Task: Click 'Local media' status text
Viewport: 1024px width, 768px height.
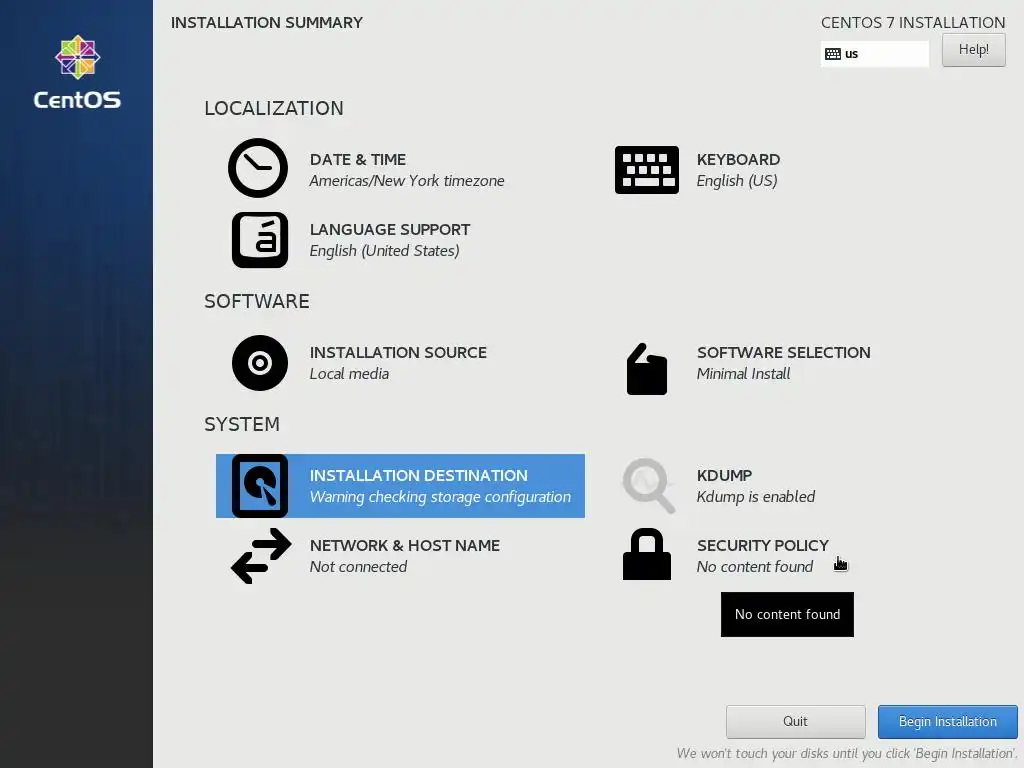Action: click(349, 374)
